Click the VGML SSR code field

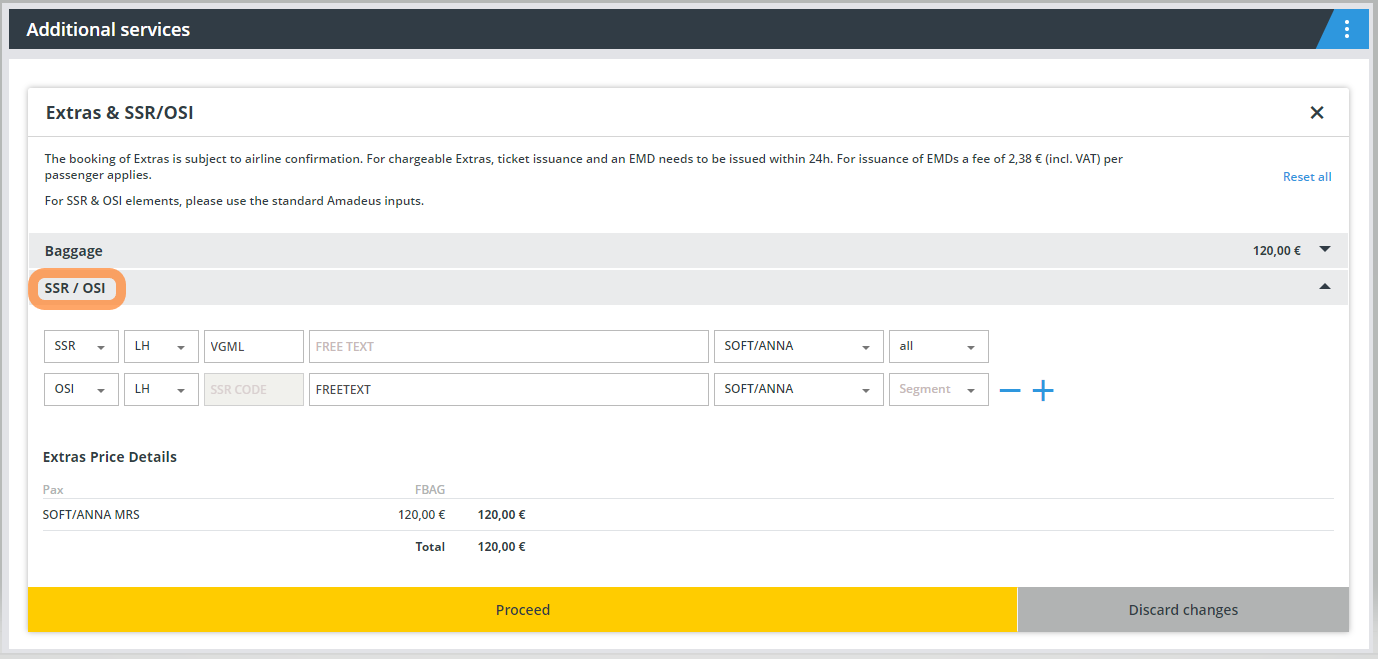point(253,347)
